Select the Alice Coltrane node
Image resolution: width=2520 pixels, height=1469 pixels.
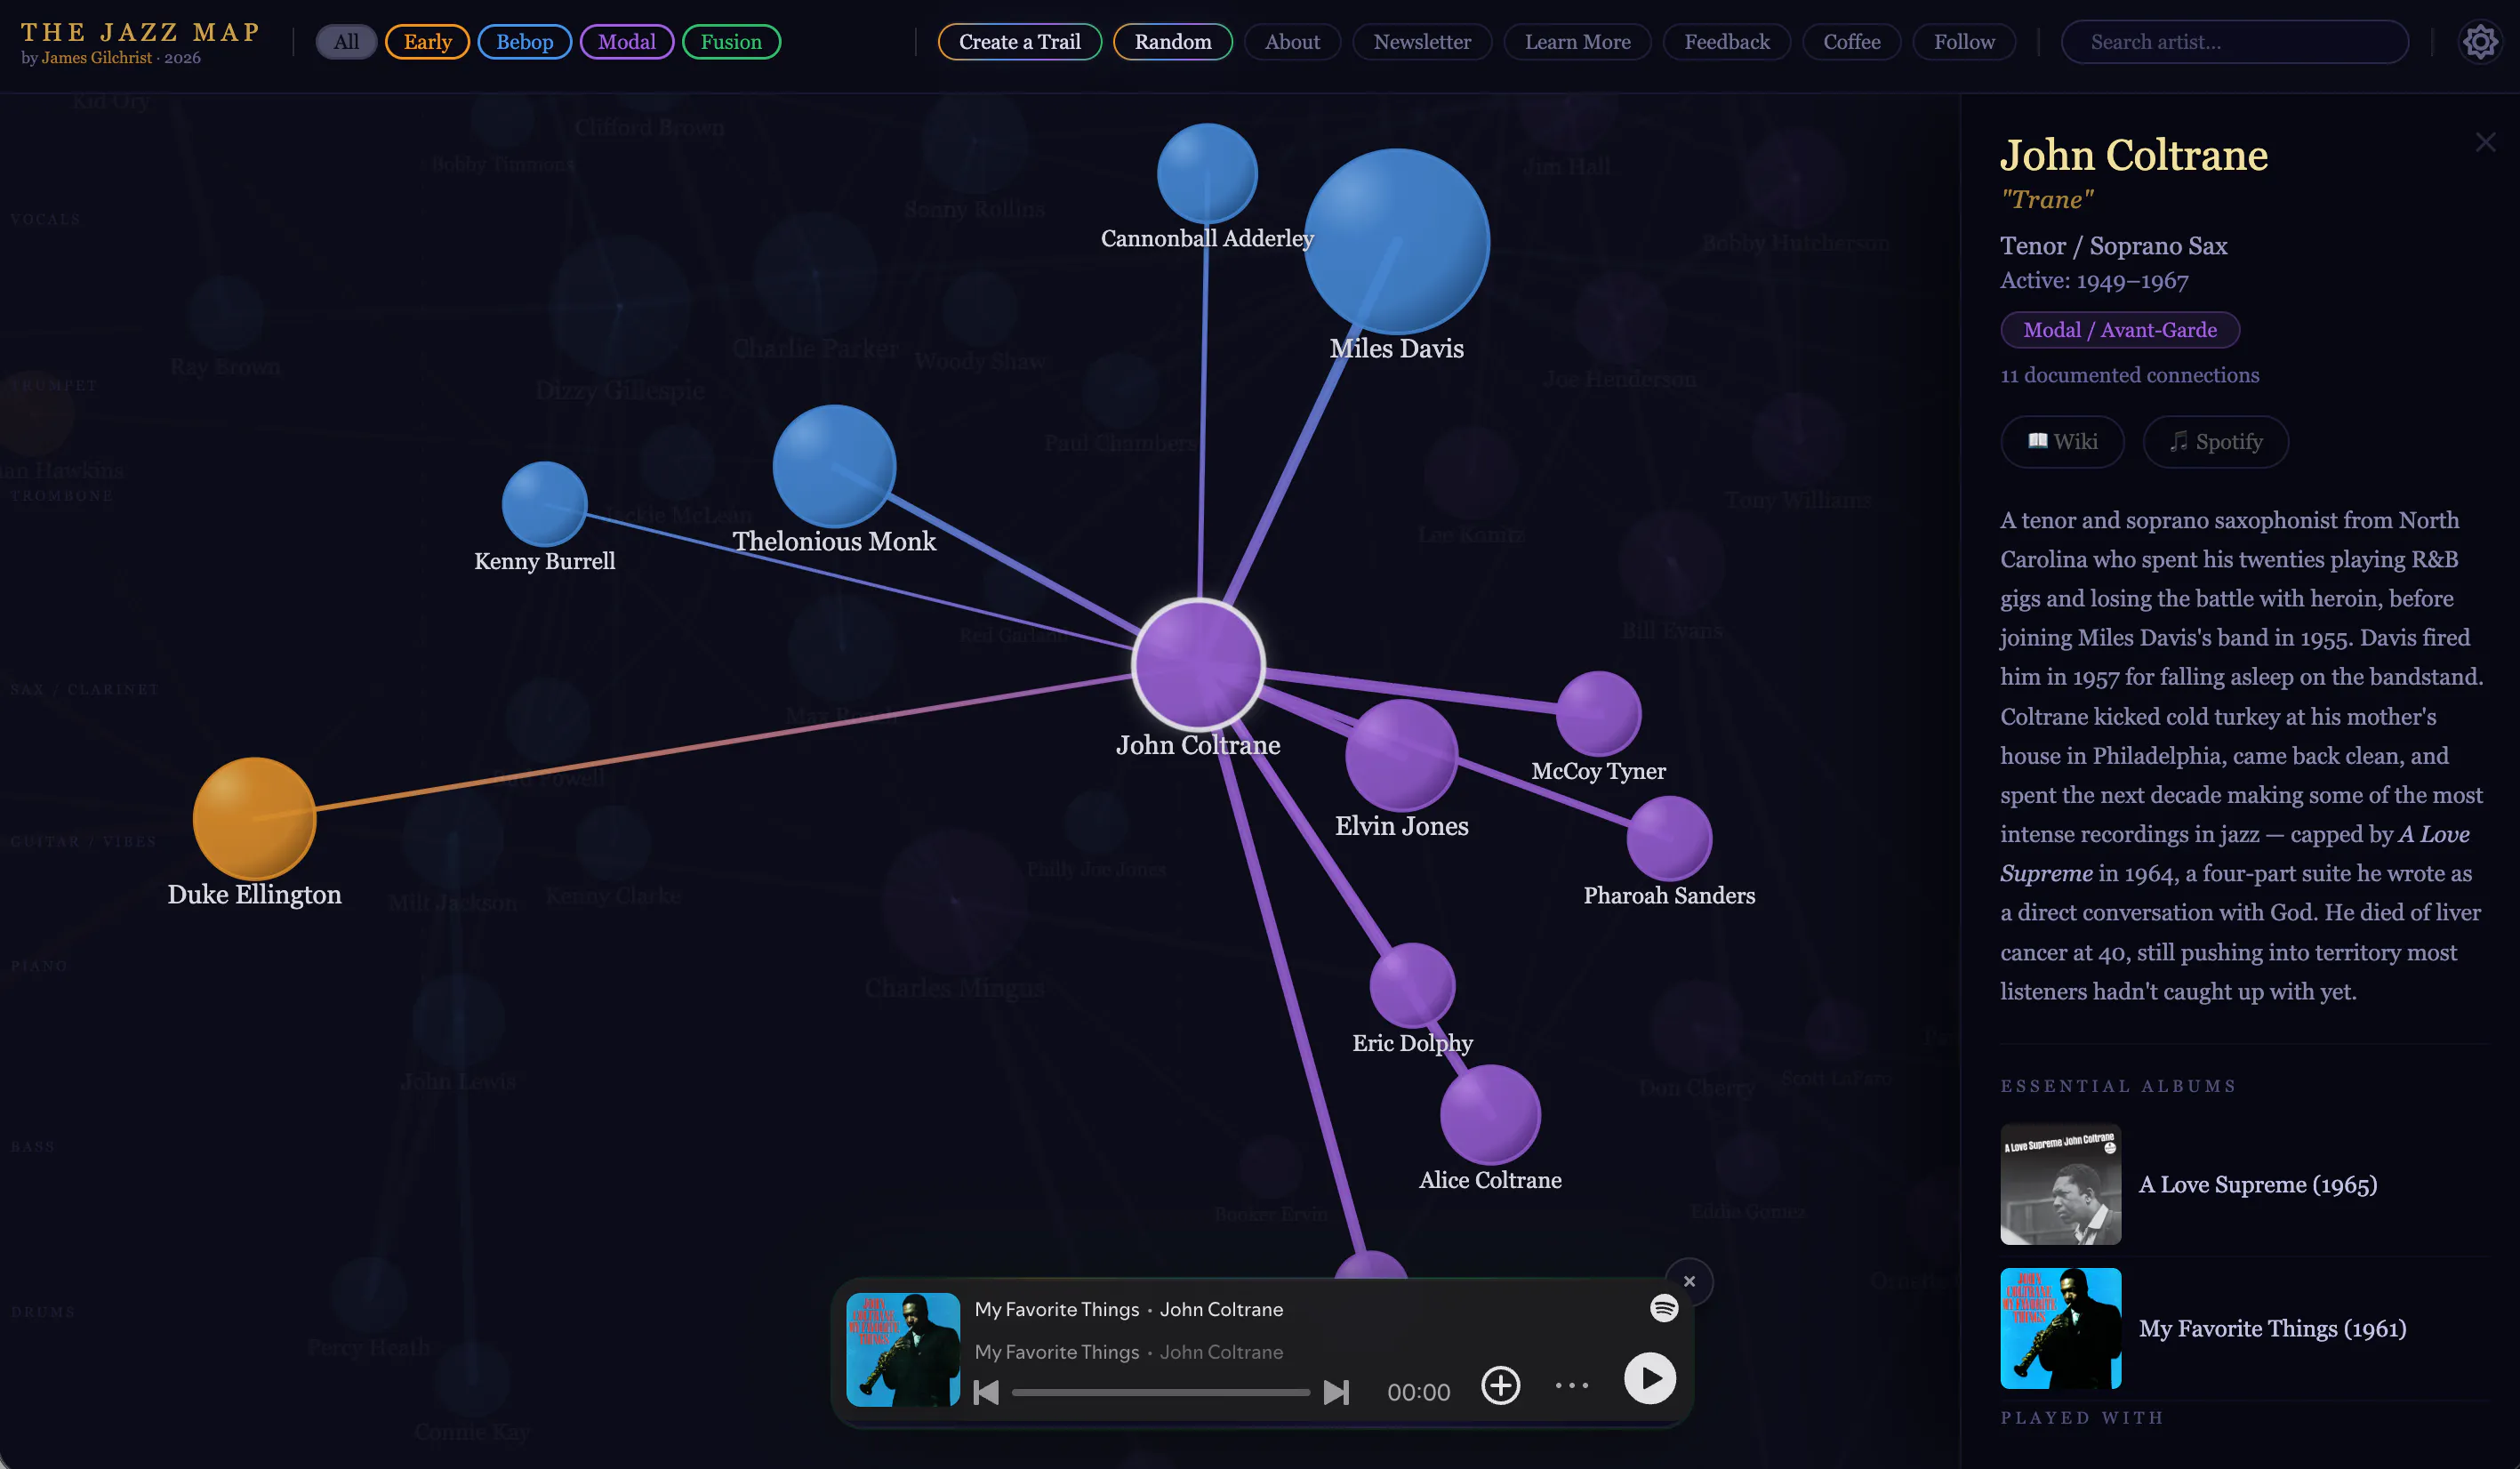[x=1490, y=1115]
